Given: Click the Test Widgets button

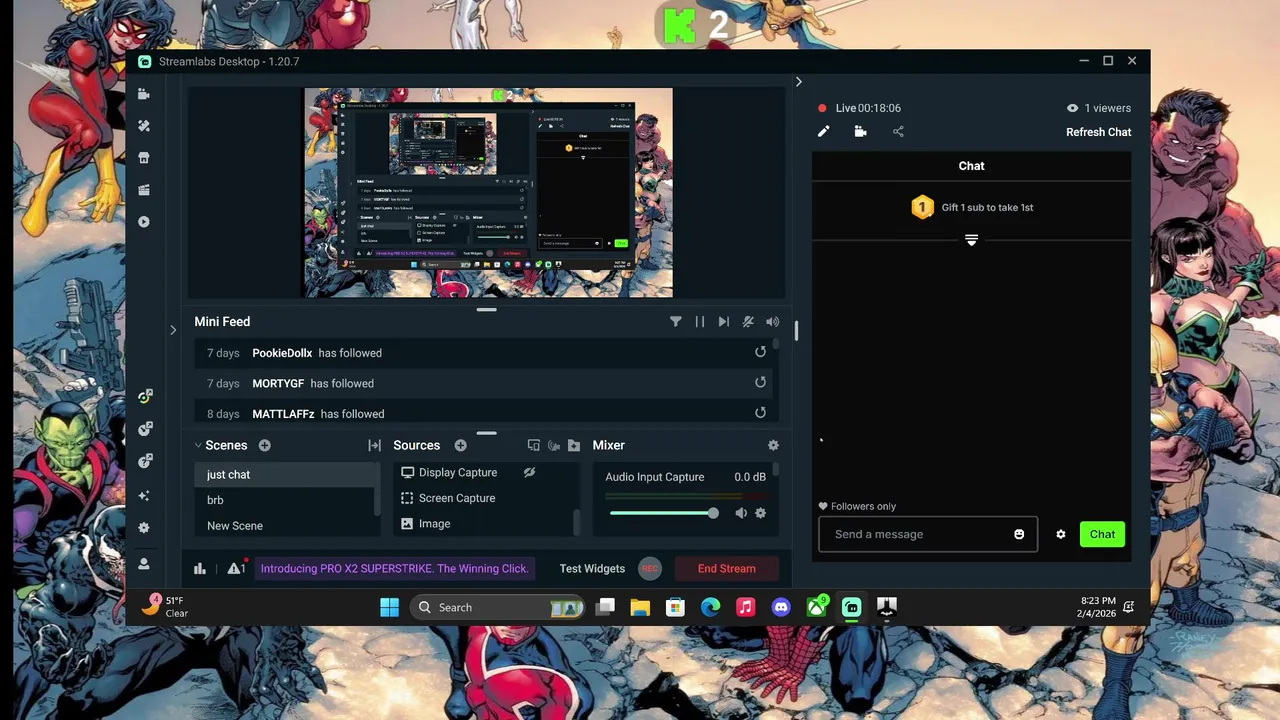Looking at the screenshot, I should coord(592,568).
